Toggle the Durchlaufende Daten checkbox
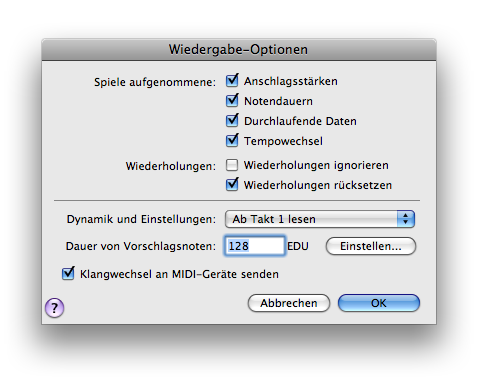The image size is (493, 384). point(232,121)
